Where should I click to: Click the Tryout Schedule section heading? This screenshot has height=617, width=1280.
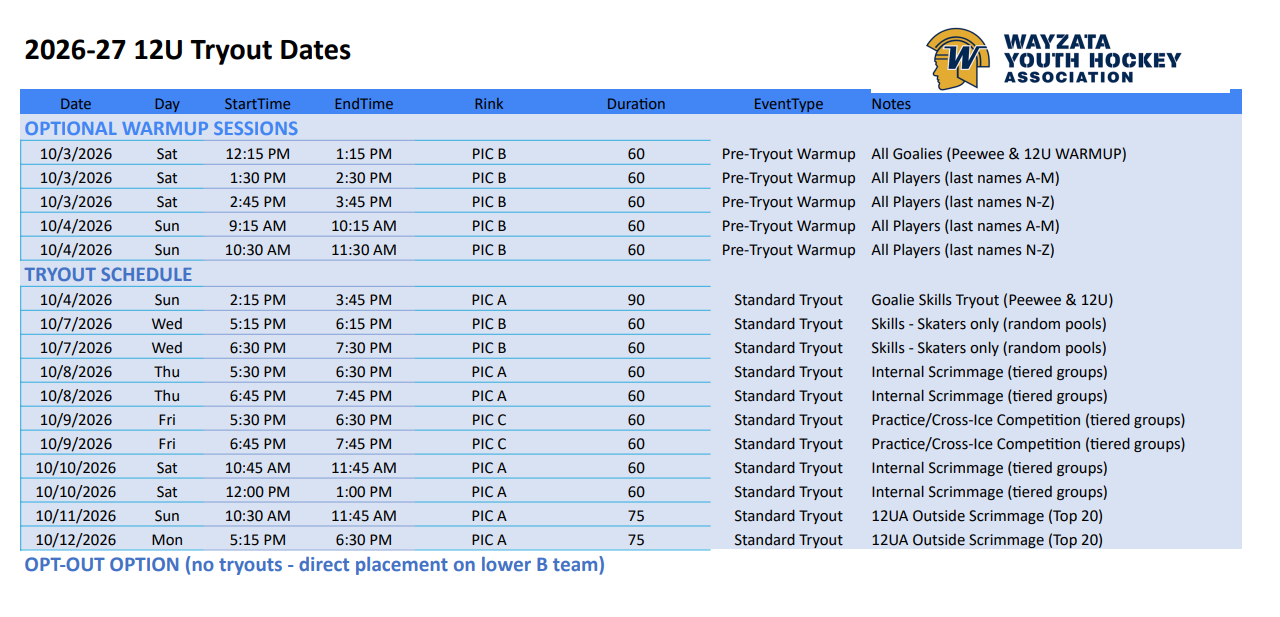108,274
